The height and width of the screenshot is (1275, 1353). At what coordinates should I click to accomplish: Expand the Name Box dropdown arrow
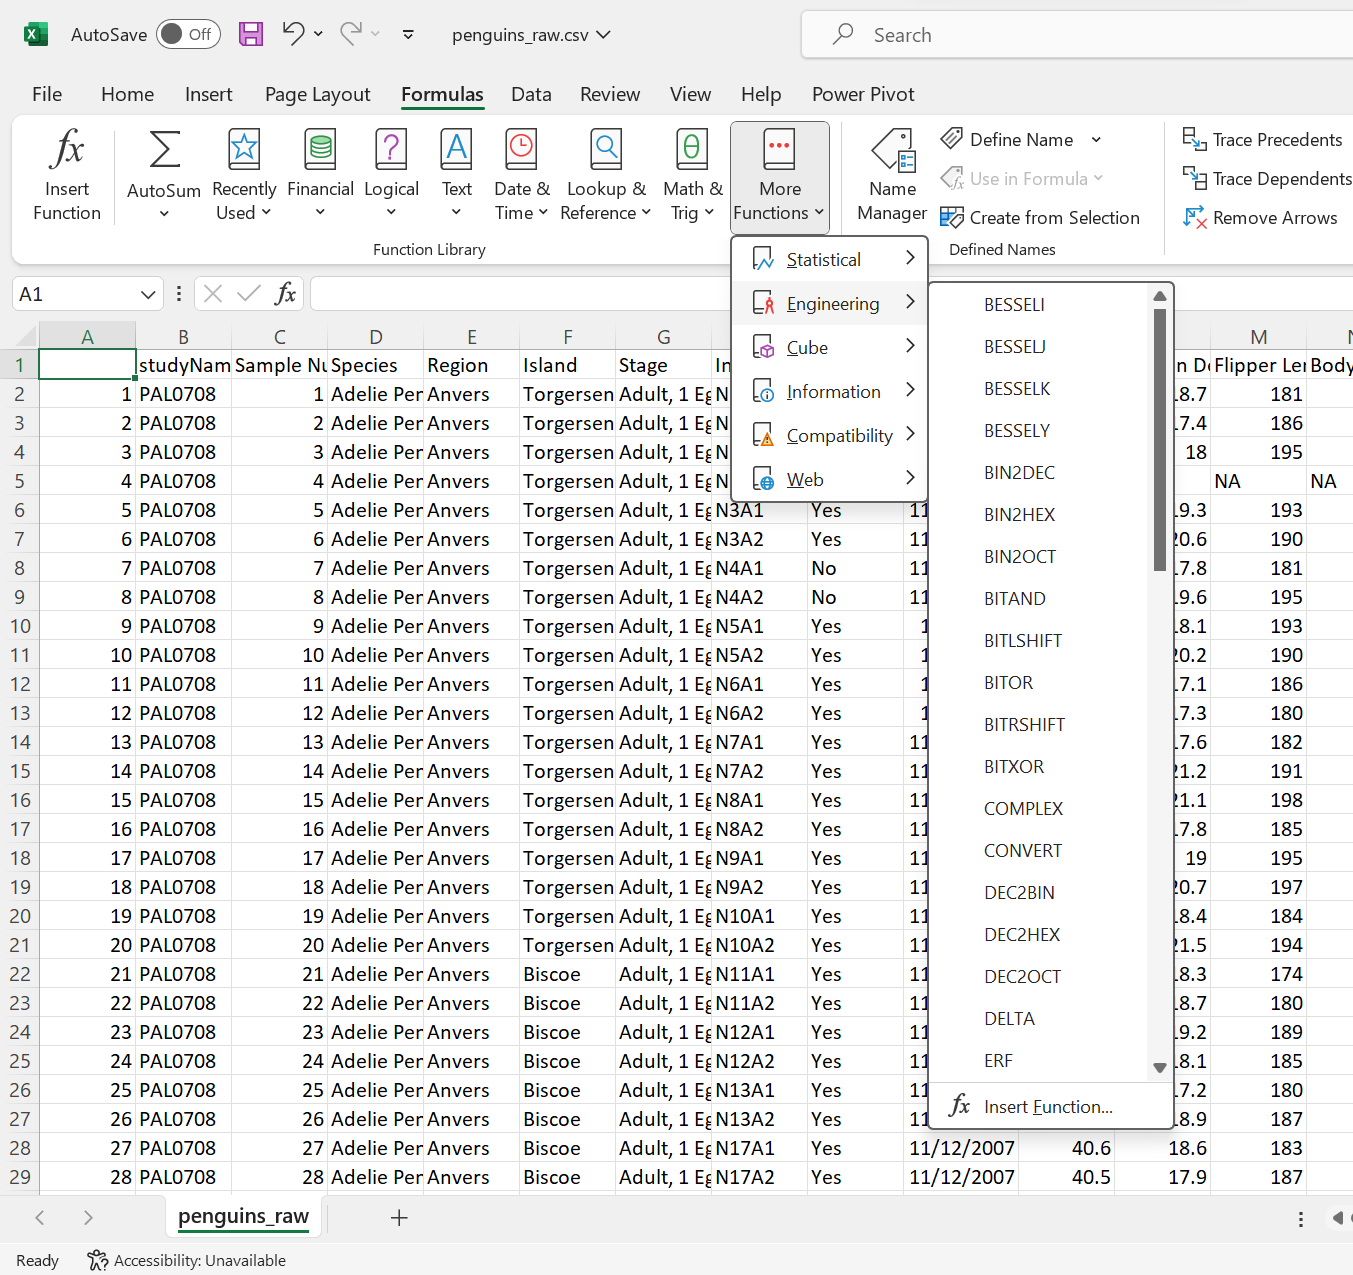(x=148, y=294)
